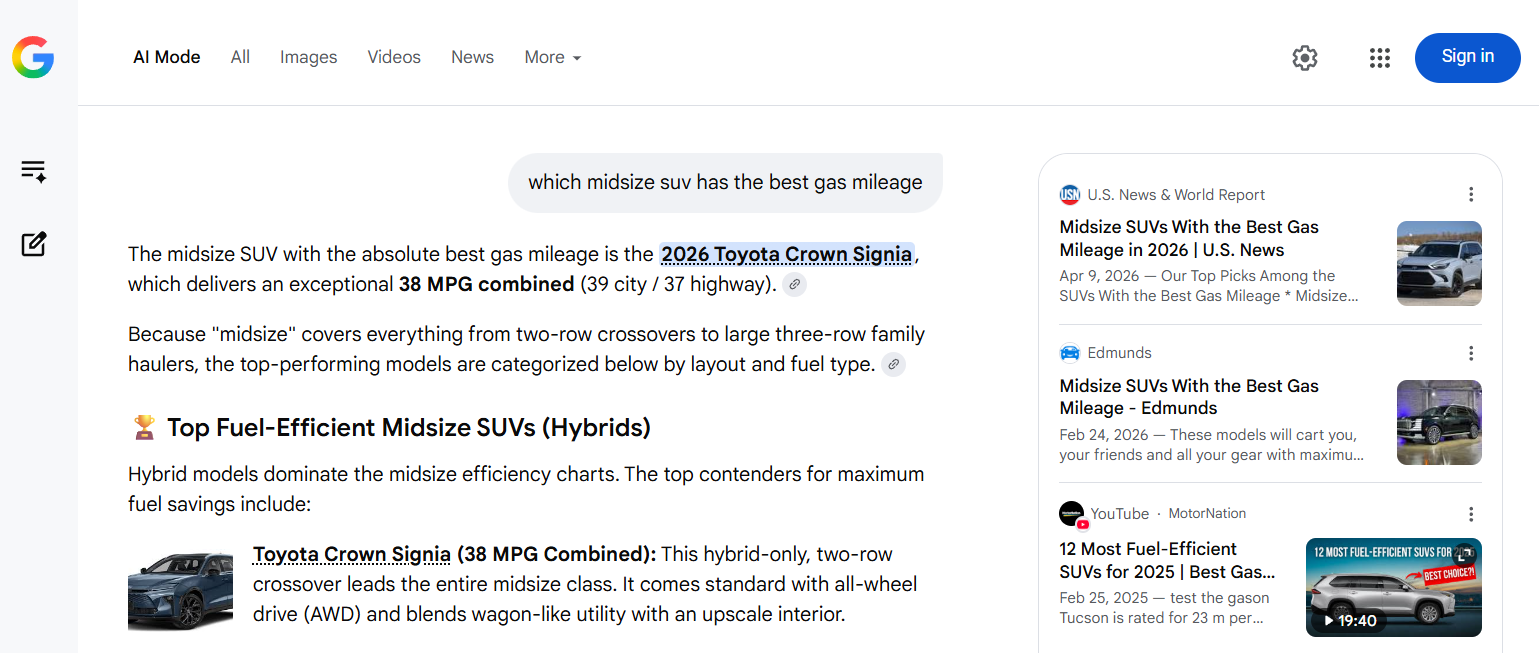Click Edmunds article SUV thumbnail

tap(1439, 422)
